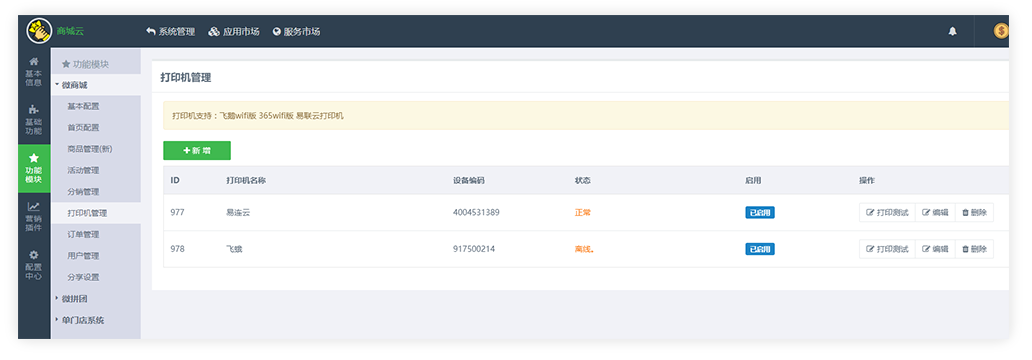Click 打印测试 for printer 易连云
This screenshot has width=1032, height=360.
click(887, 213)
